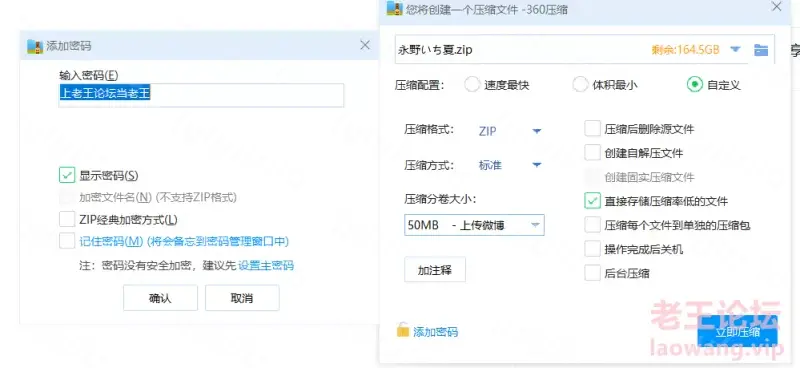
Task: Close the 添加密码 dialog
Action: point(365,45)
